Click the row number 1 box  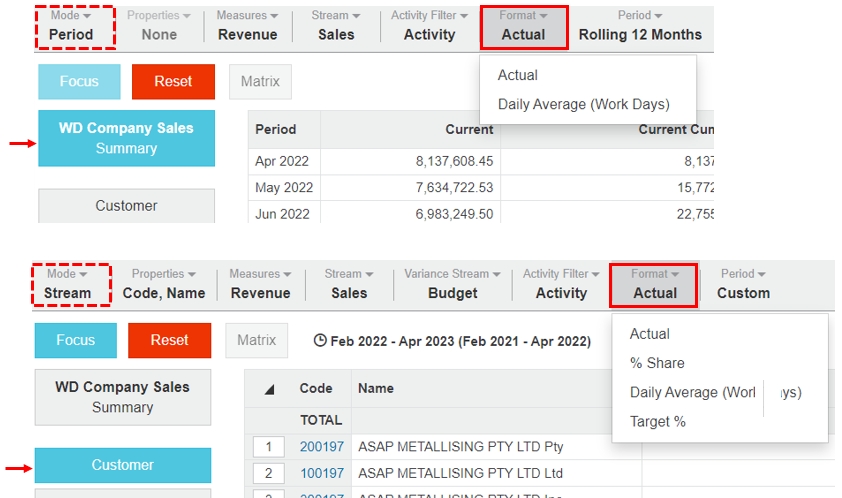[x=268, y=447]
